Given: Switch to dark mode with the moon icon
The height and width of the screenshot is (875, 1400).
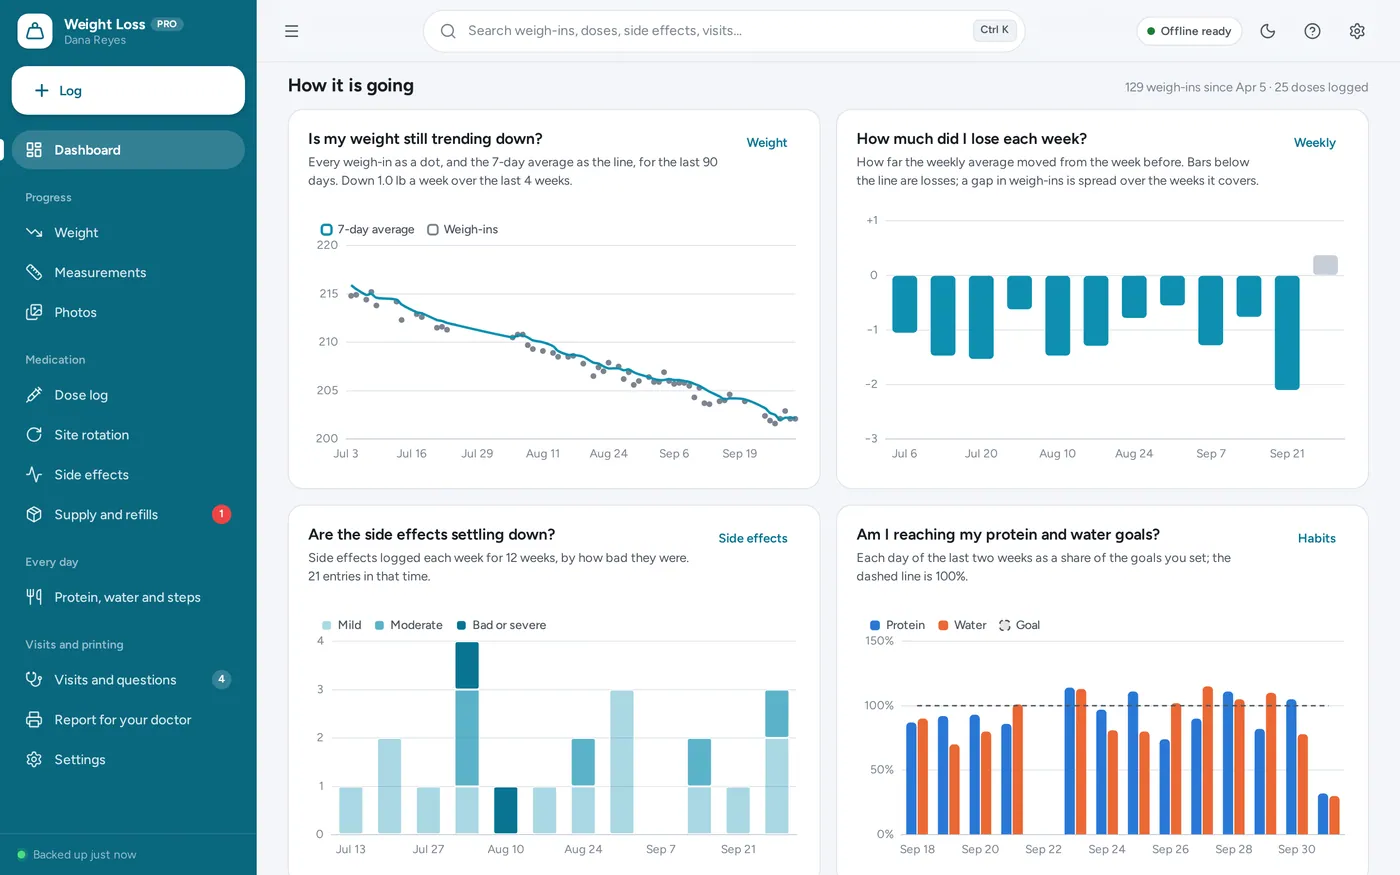Looking at the screenshot, I should coord(1268,31).
